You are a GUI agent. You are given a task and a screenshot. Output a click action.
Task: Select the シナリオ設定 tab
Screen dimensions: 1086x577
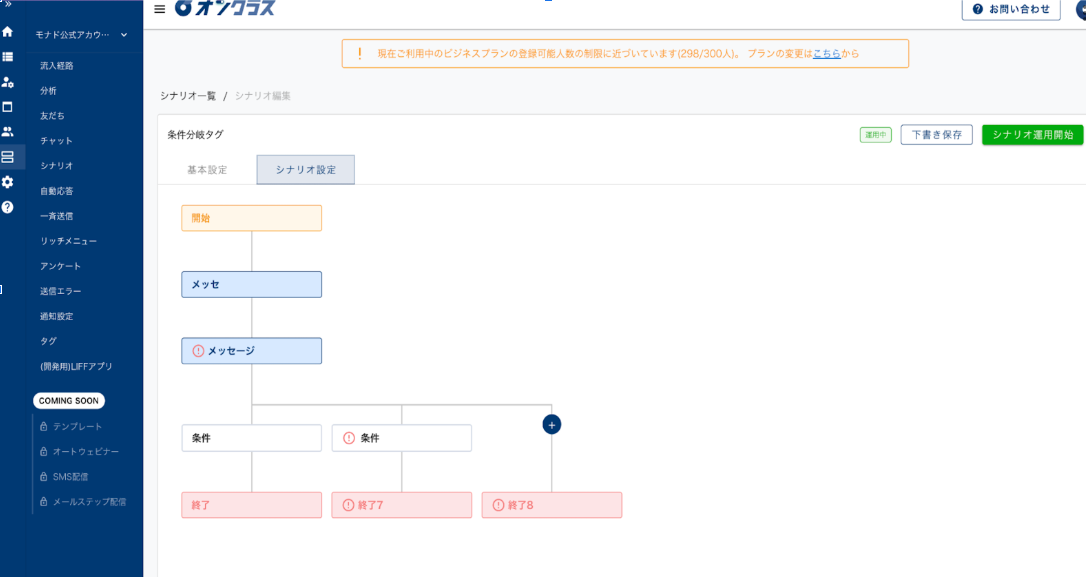[305, 170]
